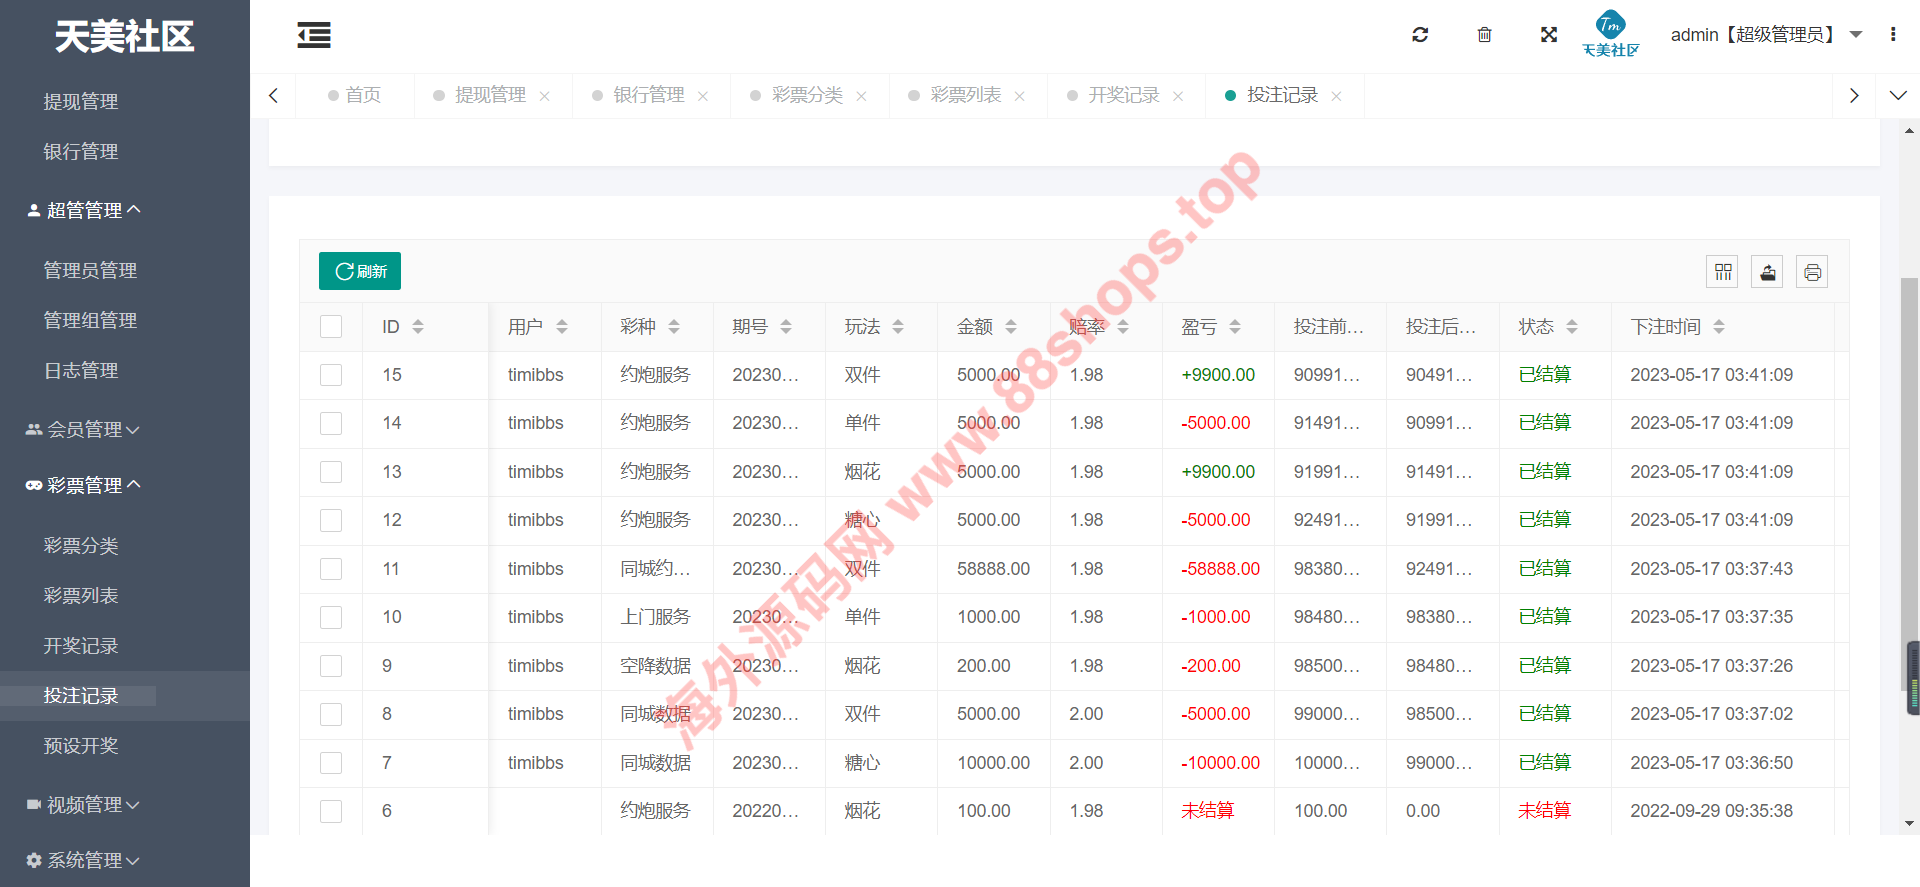Switch to the 开奖记录 tab

click(x=1122, y=95)
